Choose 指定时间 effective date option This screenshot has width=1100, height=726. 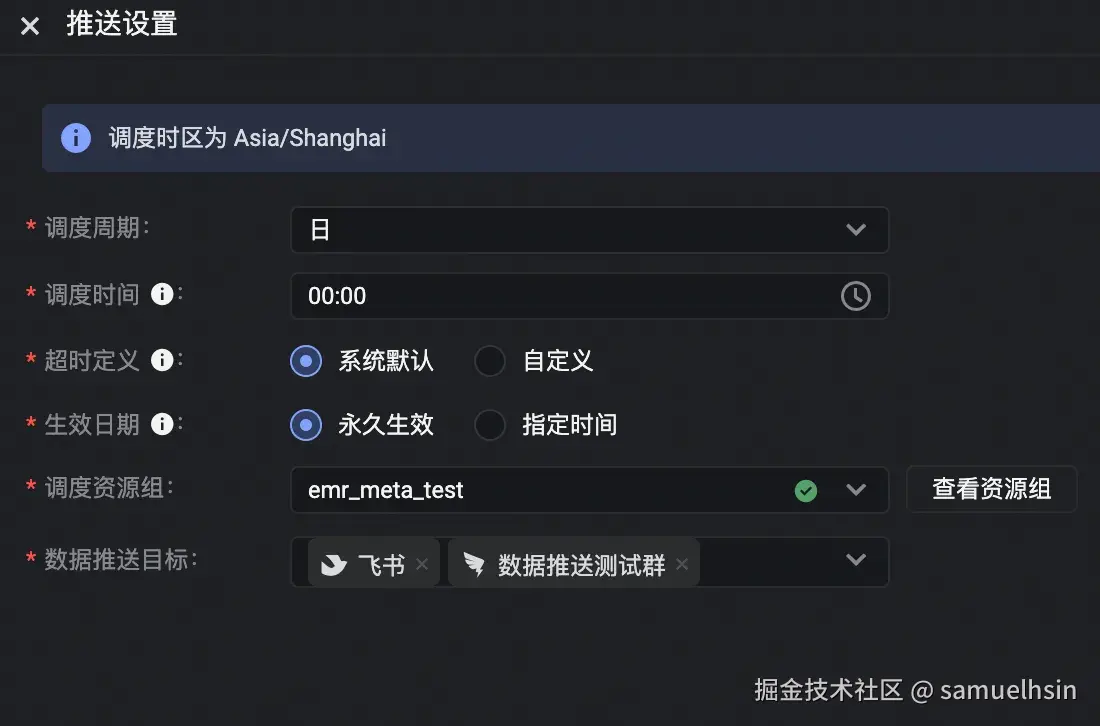tap(490, 425)
